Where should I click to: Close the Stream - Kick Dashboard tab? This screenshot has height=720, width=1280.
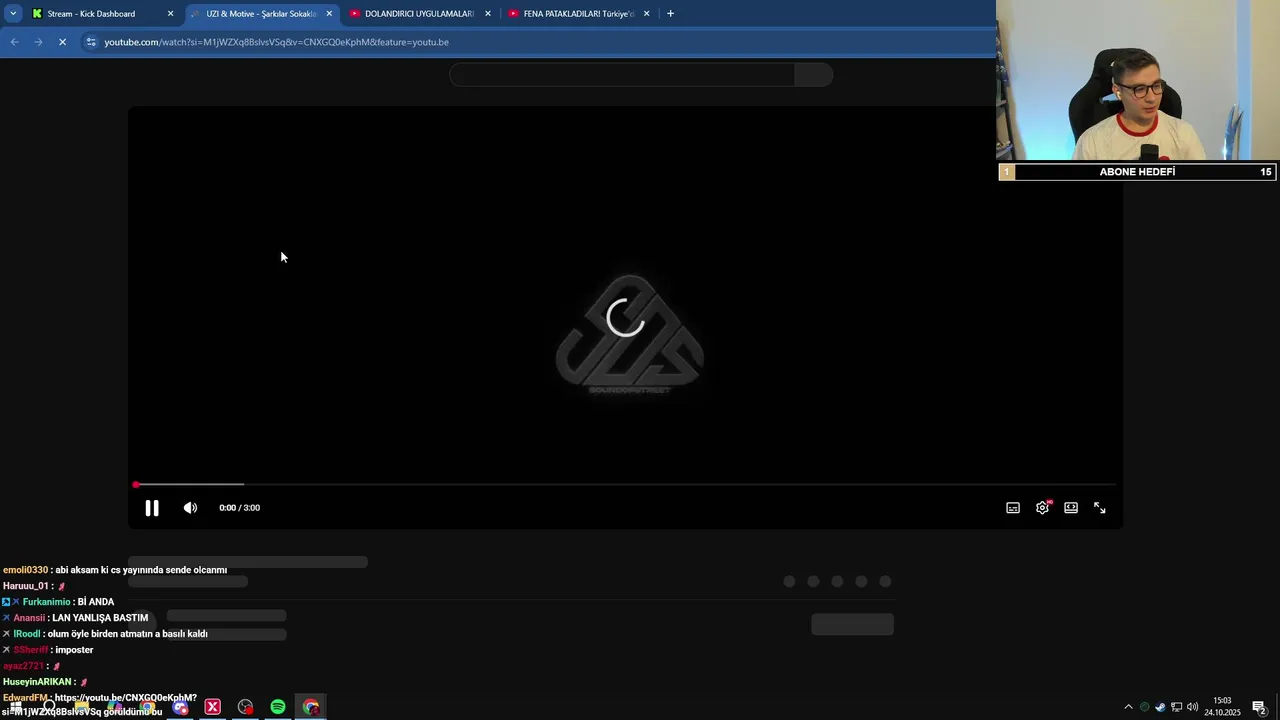170,14
